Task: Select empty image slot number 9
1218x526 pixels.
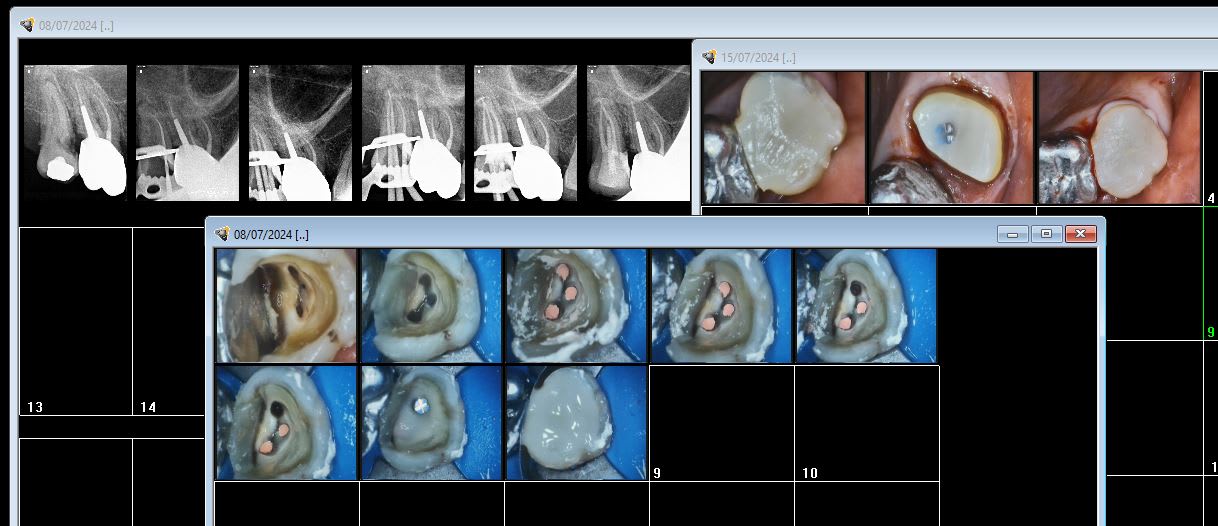Action: tap(721, 420)
